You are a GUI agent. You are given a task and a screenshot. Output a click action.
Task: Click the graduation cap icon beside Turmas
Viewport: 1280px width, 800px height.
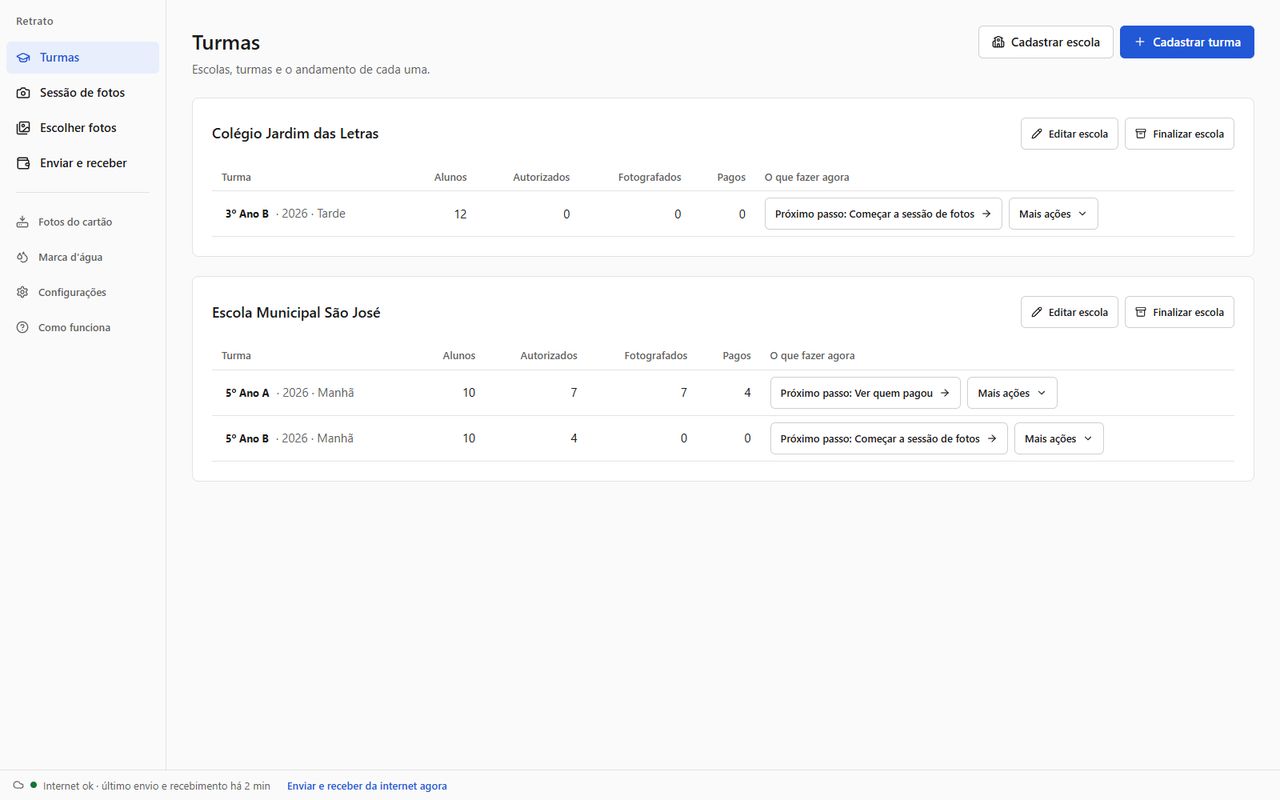[24, 57]
